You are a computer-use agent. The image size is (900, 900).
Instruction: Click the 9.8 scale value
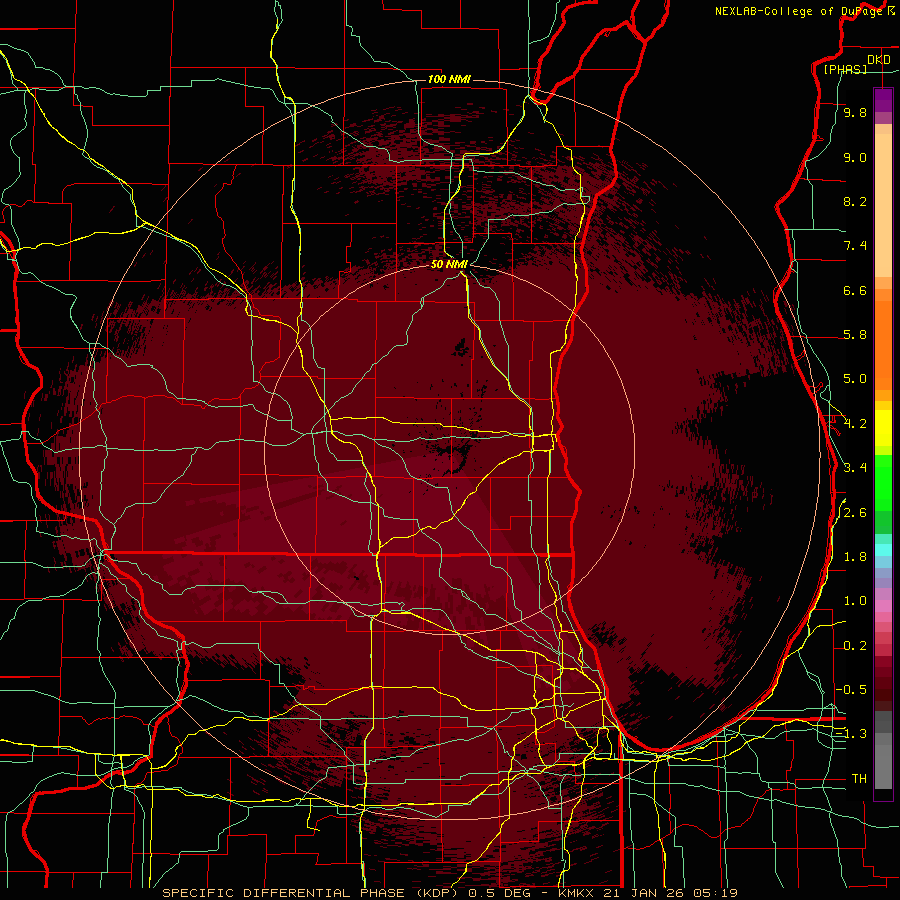click(855, 112)
